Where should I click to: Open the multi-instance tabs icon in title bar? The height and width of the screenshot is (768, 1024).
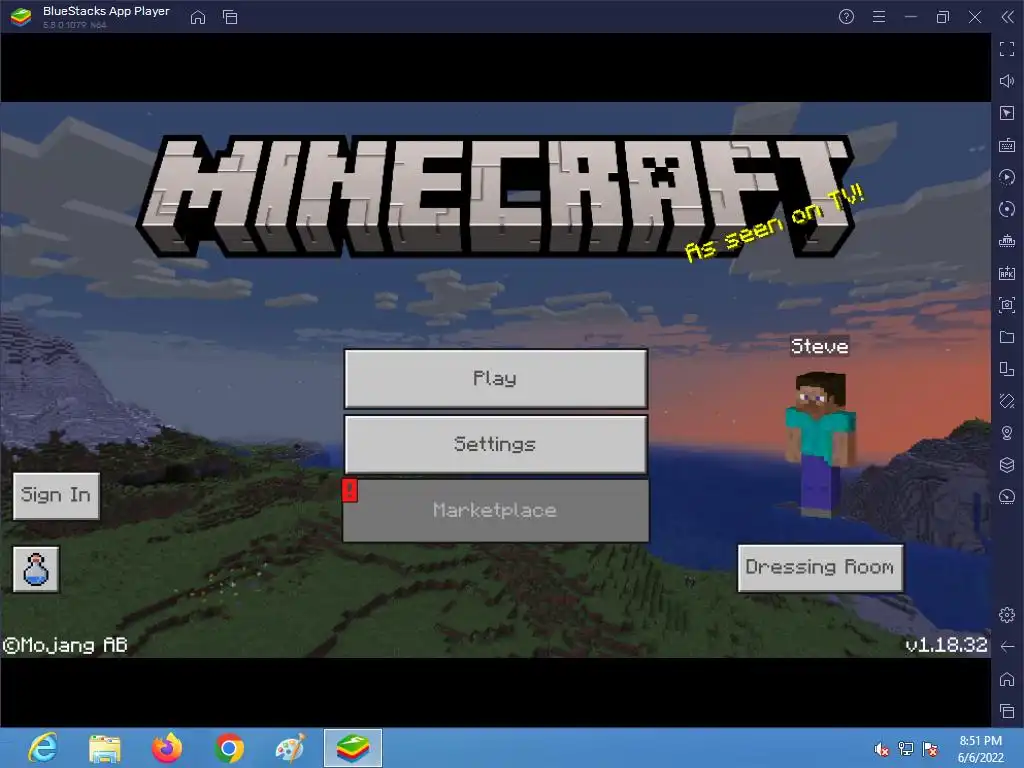230,17
